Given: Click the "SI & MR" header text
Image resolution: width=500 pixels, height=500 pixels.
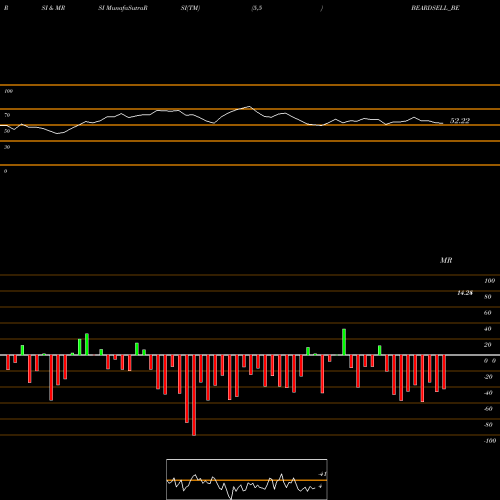Looking at the screenshot, I should pyautogui.click(x=53, y=8).
